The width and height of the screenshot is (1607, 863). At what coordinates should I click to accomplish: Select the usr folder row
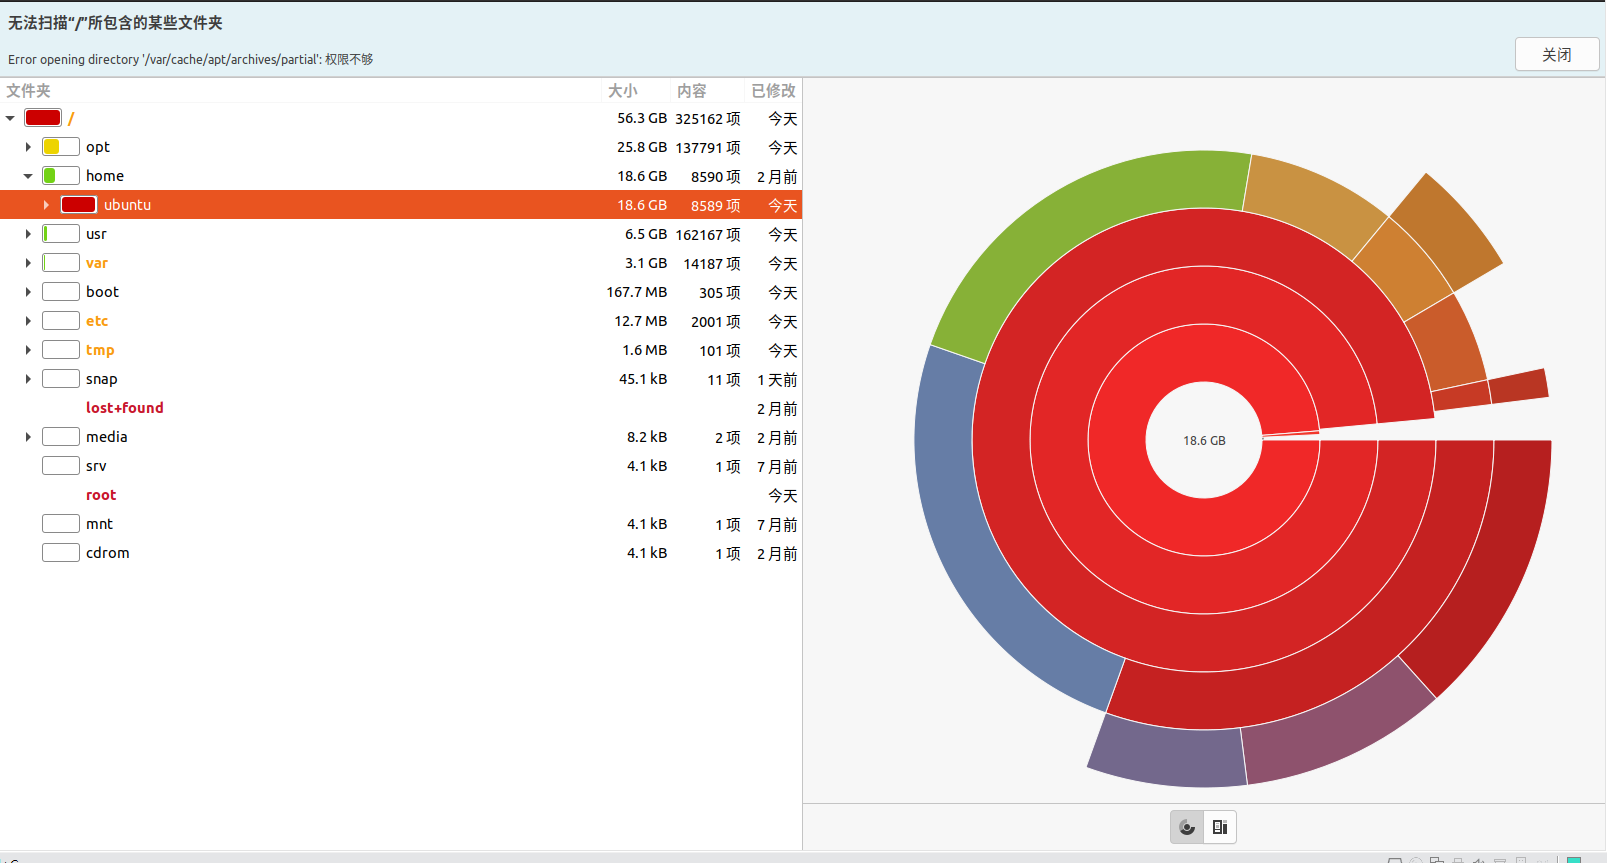click(400, 234)
